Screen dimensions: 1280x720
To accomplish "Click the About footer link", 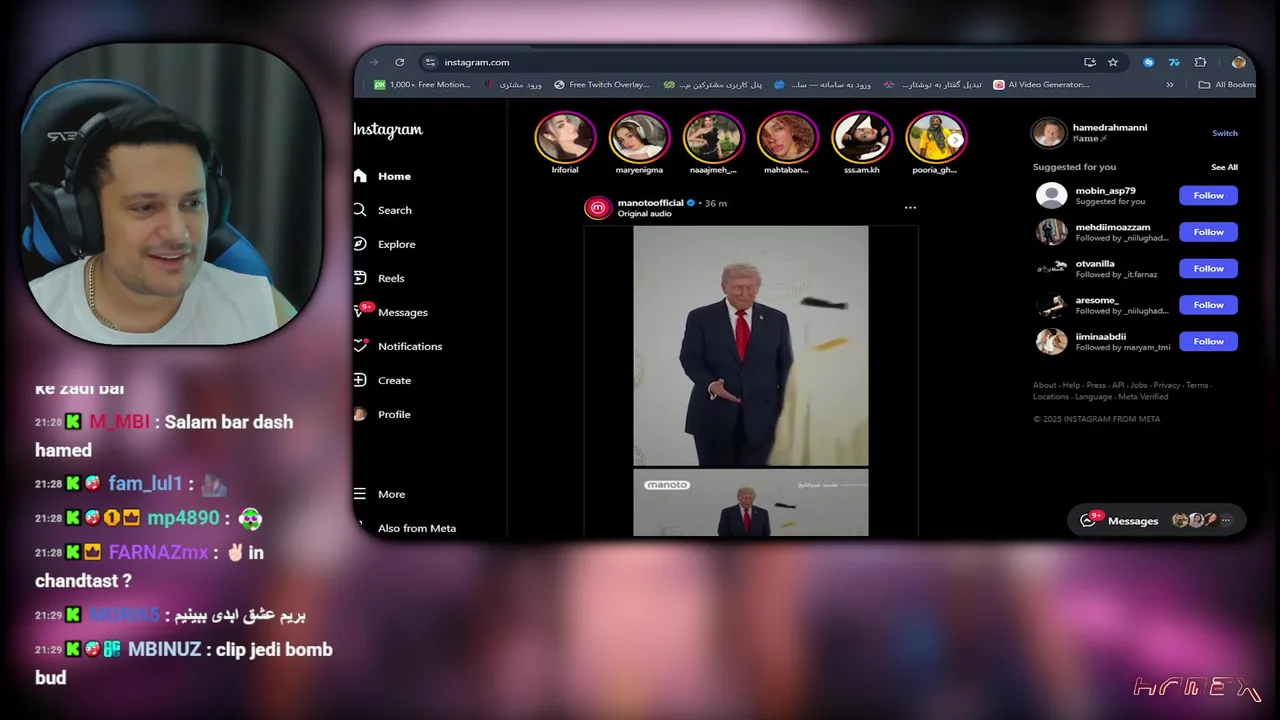I will pyautogui.click(x=1044, y=385).
